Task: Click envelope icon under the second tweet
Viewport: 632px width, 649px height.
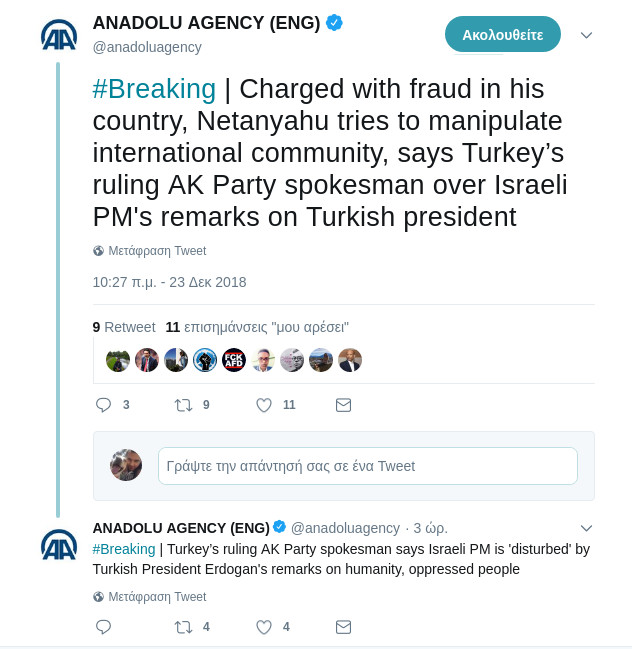Action: pos(343,627)
